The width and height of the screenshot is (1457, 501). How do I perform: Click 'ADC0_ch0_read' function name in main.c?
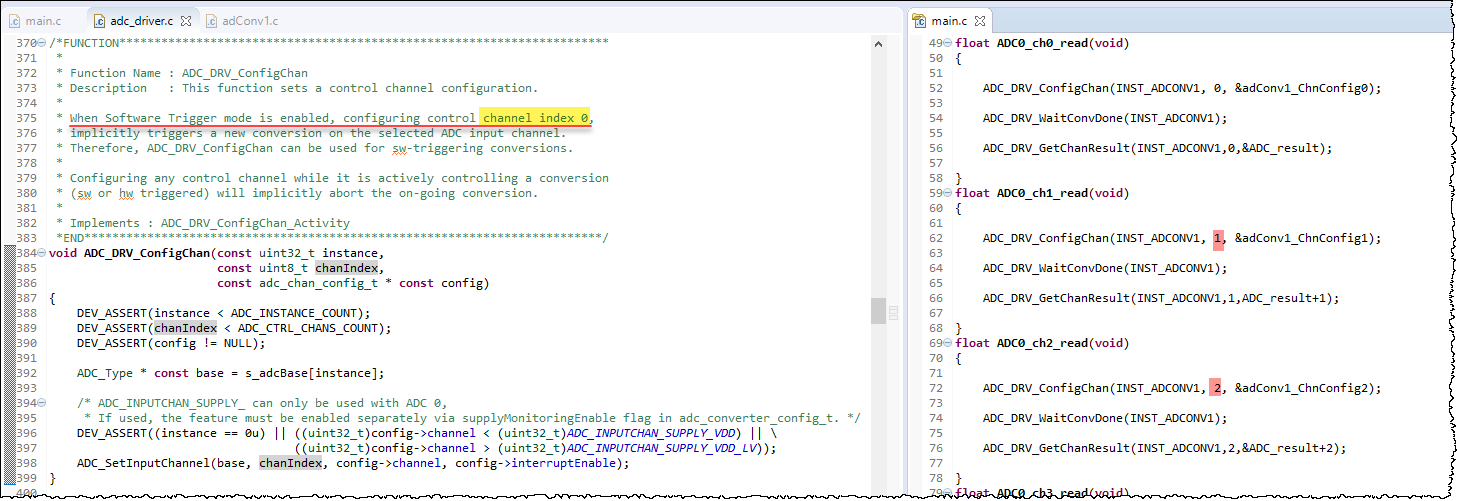(x=1042, y=43)
